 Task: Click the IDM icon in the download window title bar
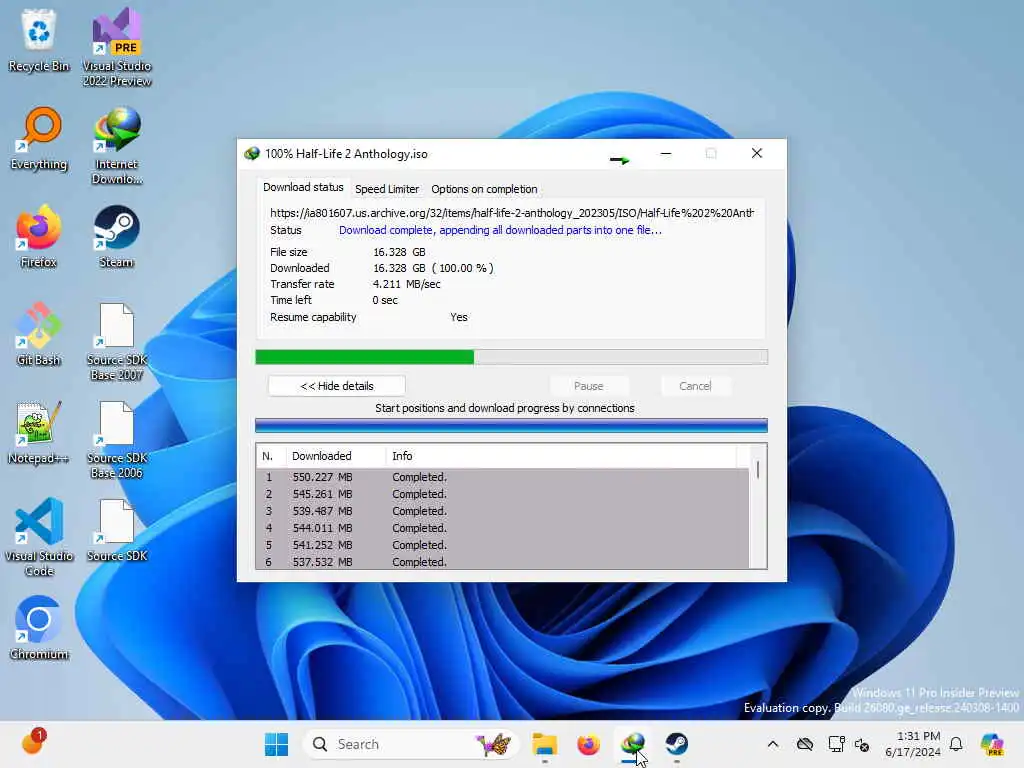[251, 154]
